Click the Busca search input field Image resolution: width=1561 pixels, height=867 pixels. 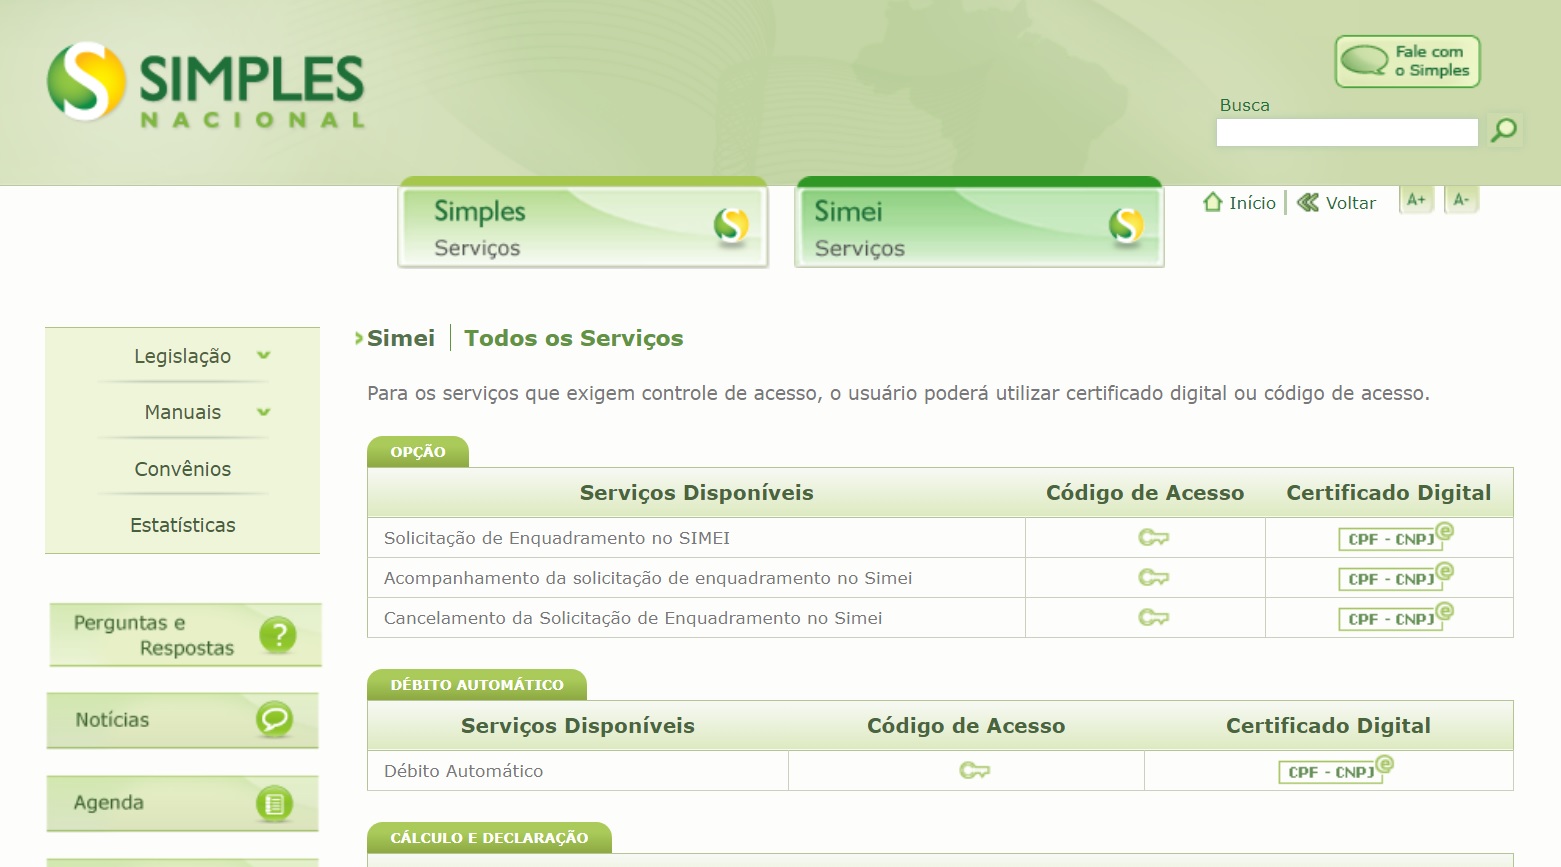tap(1346, 132)
